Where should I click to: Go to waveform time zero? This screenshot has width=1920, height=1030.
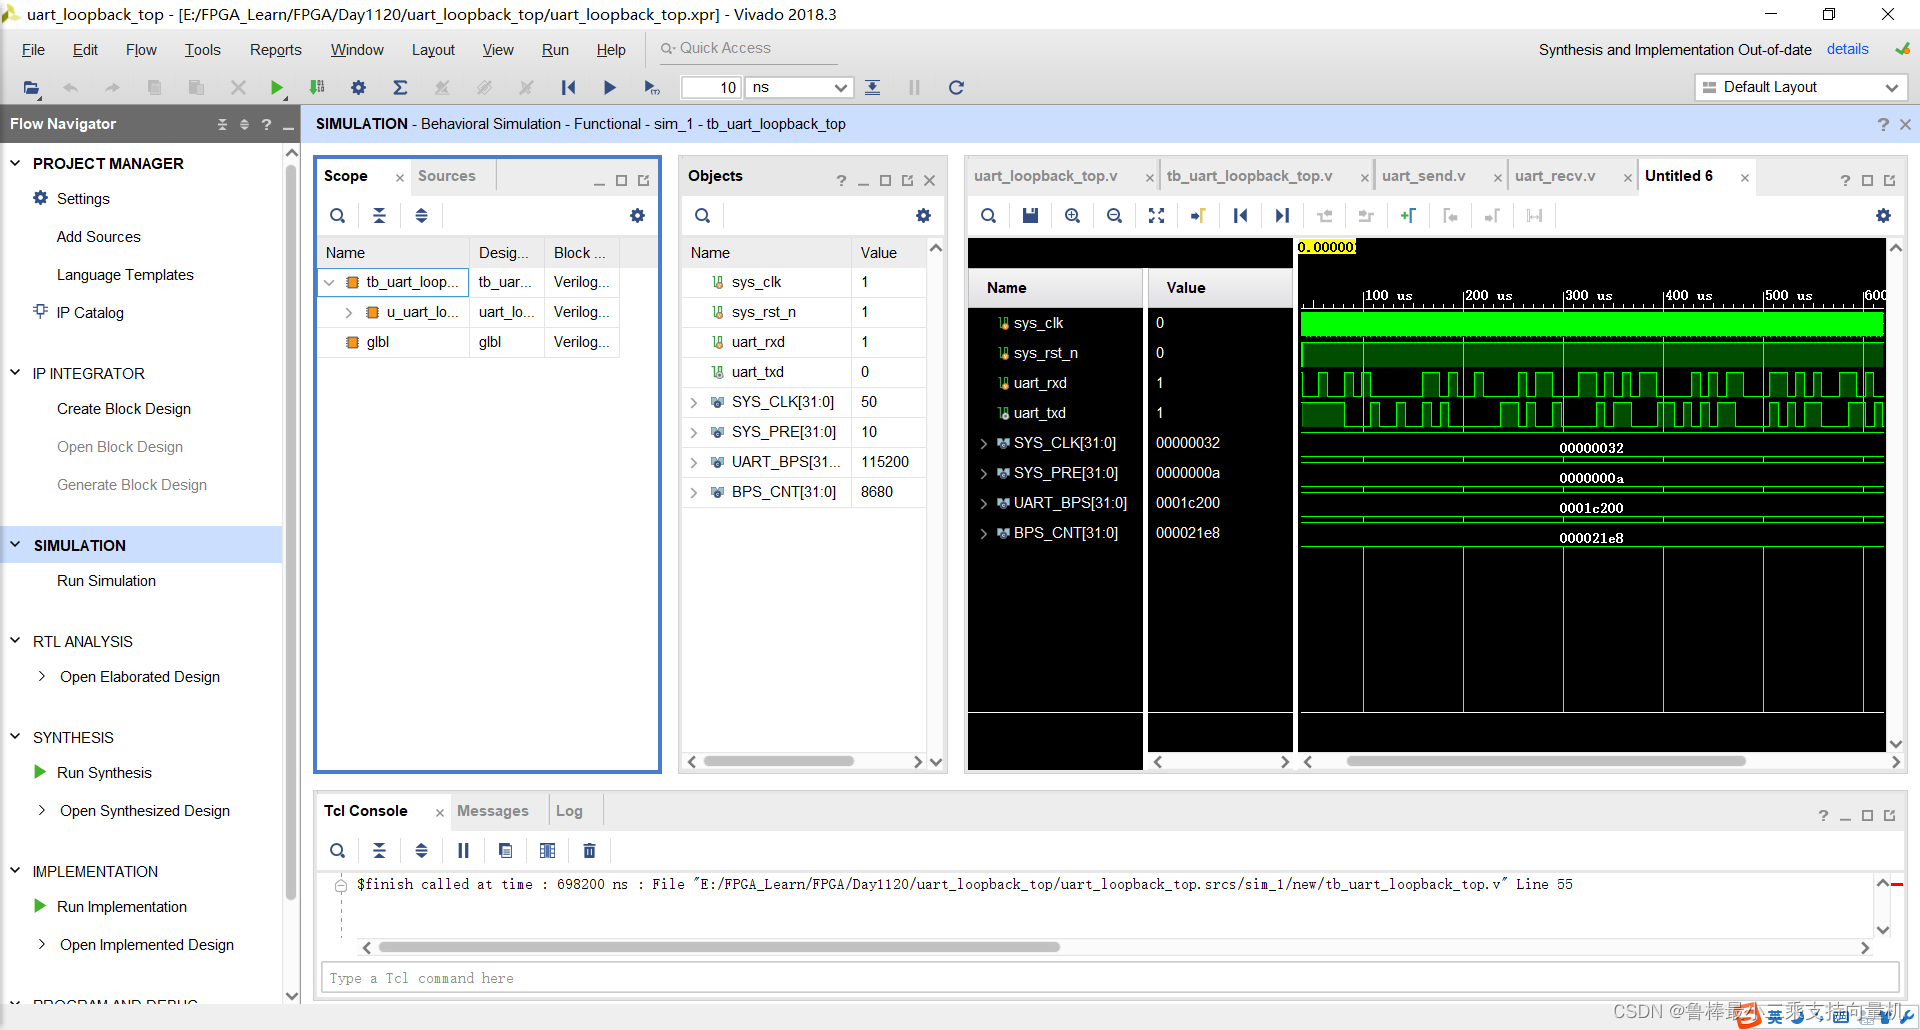pos(1240,216)
